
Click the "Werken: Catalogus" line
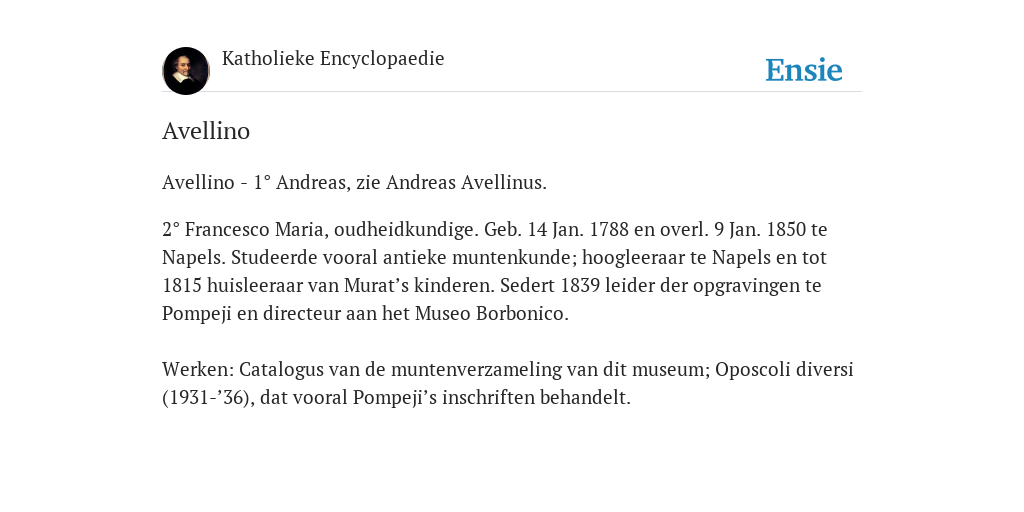tap(507, 370)
